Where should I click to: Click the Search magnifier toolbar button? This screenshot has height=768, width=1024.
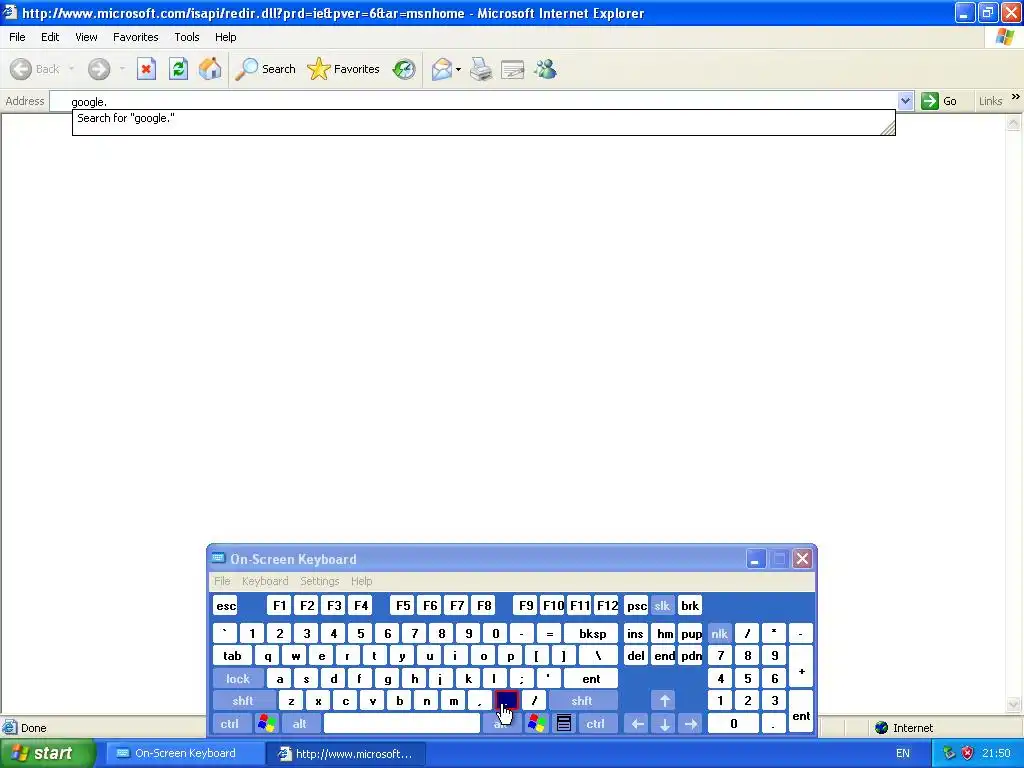coord(265,69)
